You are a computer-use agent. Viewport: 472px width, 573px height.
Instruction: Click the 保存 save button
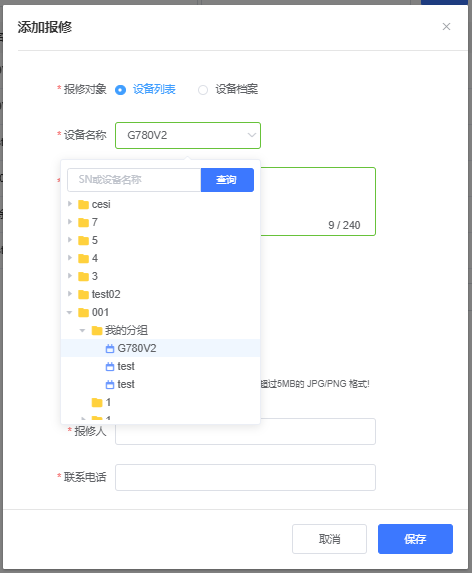[415, 539]
